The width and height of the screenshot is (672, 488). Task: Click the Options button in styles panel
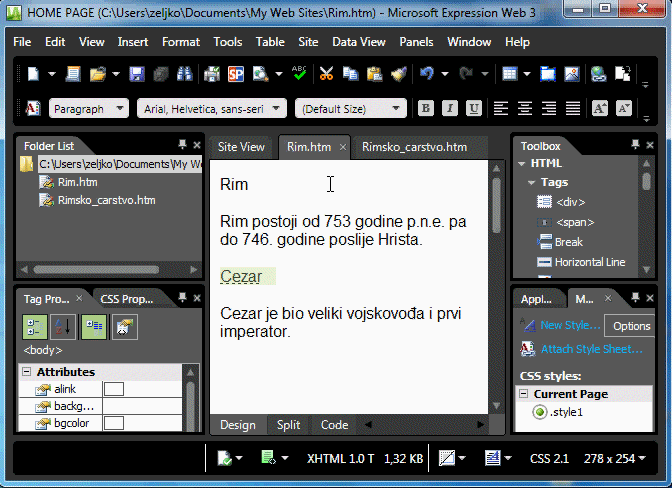(631, 326)
